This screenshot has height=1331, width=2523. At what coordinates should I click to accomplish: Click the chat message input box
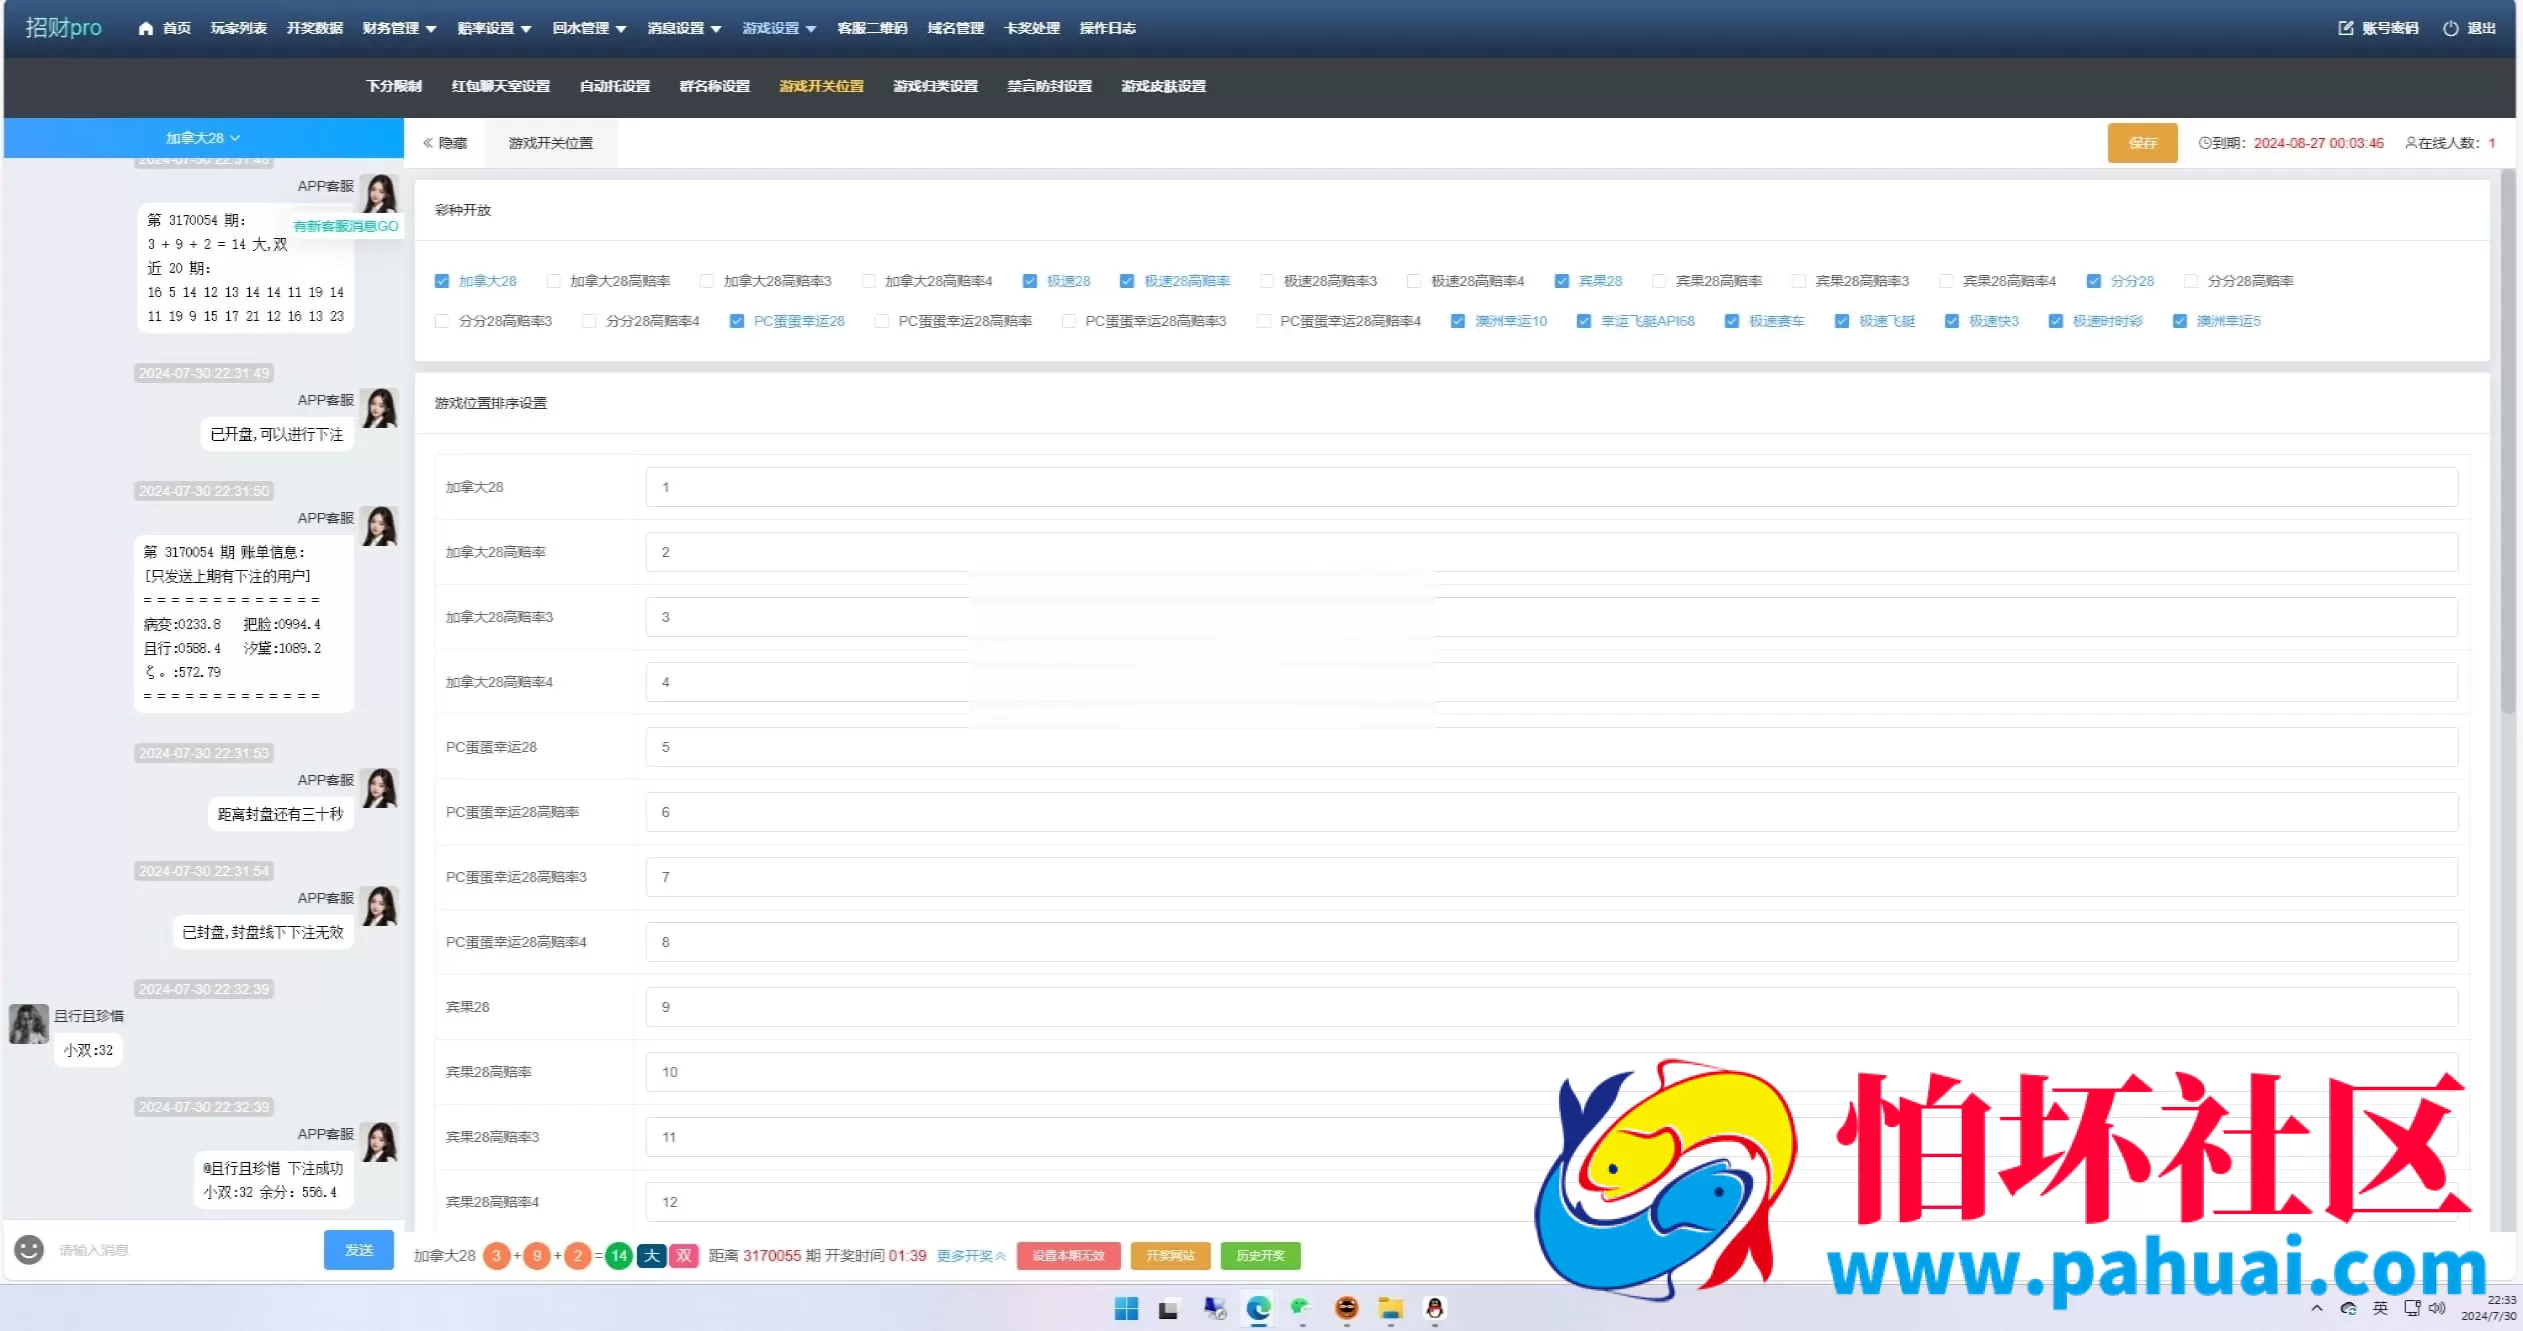click(x=185, y=1250)
